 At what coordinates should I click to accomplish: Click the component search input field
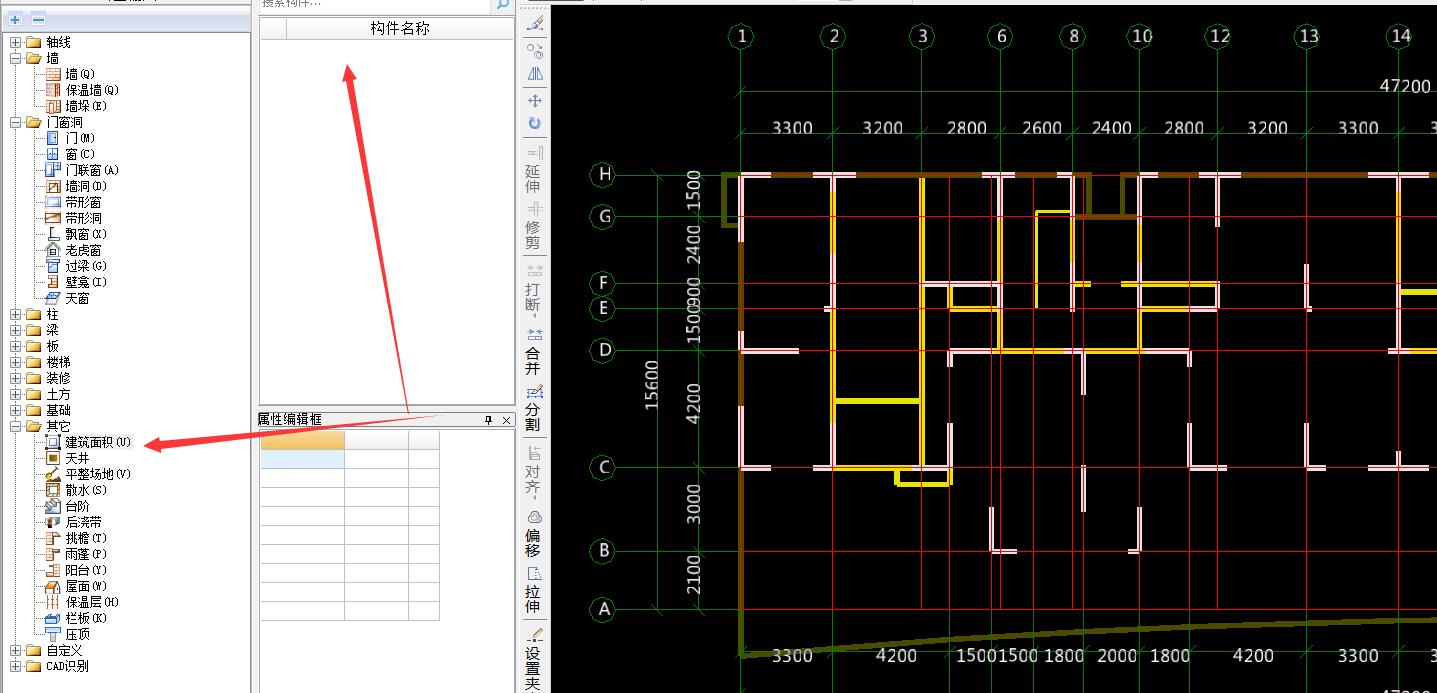coord(375,4)
